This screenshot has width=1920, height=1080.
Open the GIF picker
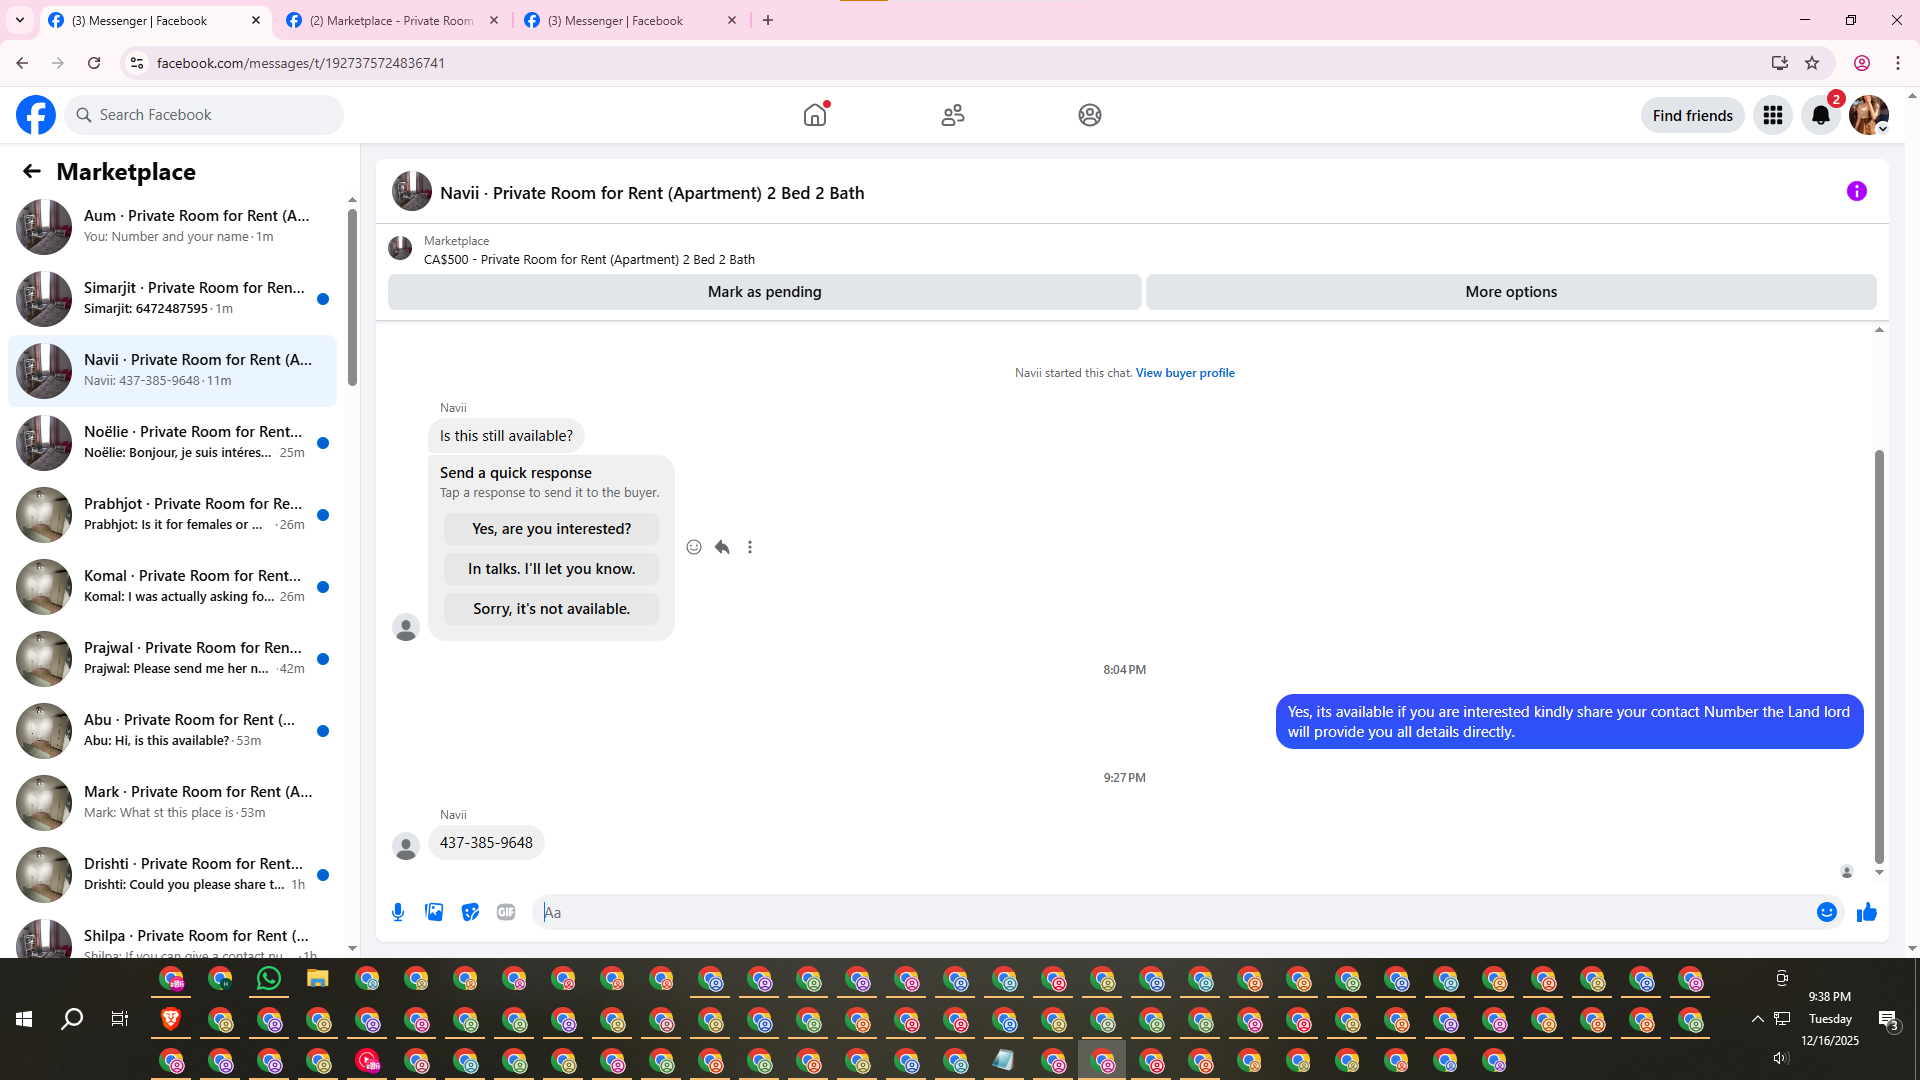click(x=506, y=912)
